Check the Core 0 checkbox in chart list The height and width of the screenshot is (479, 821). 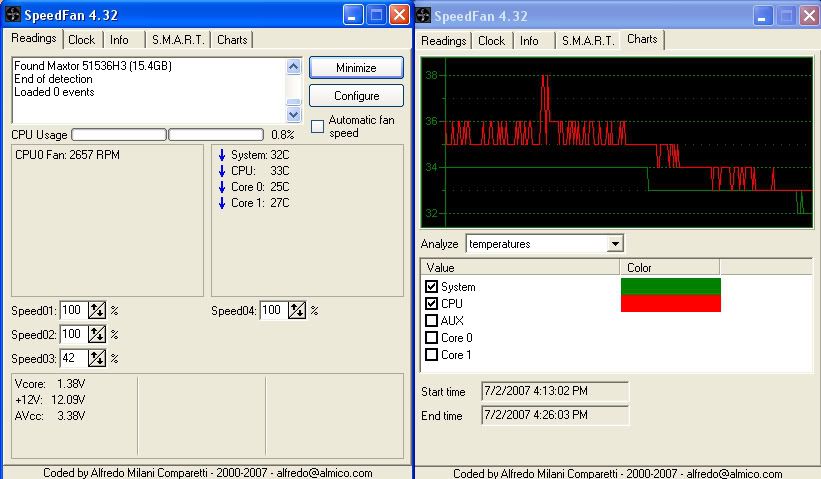(431, 338)
